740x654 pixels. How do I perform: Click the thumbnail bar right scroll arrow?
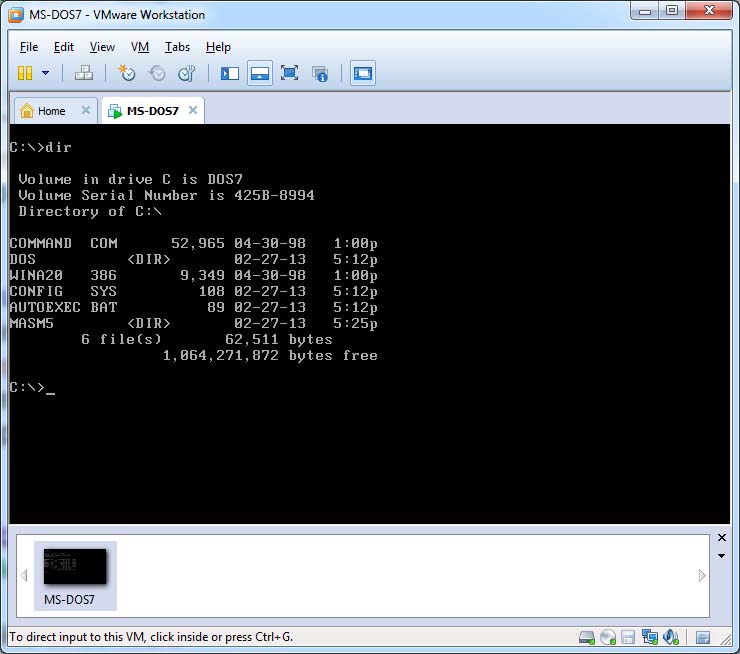pos(702,576)
